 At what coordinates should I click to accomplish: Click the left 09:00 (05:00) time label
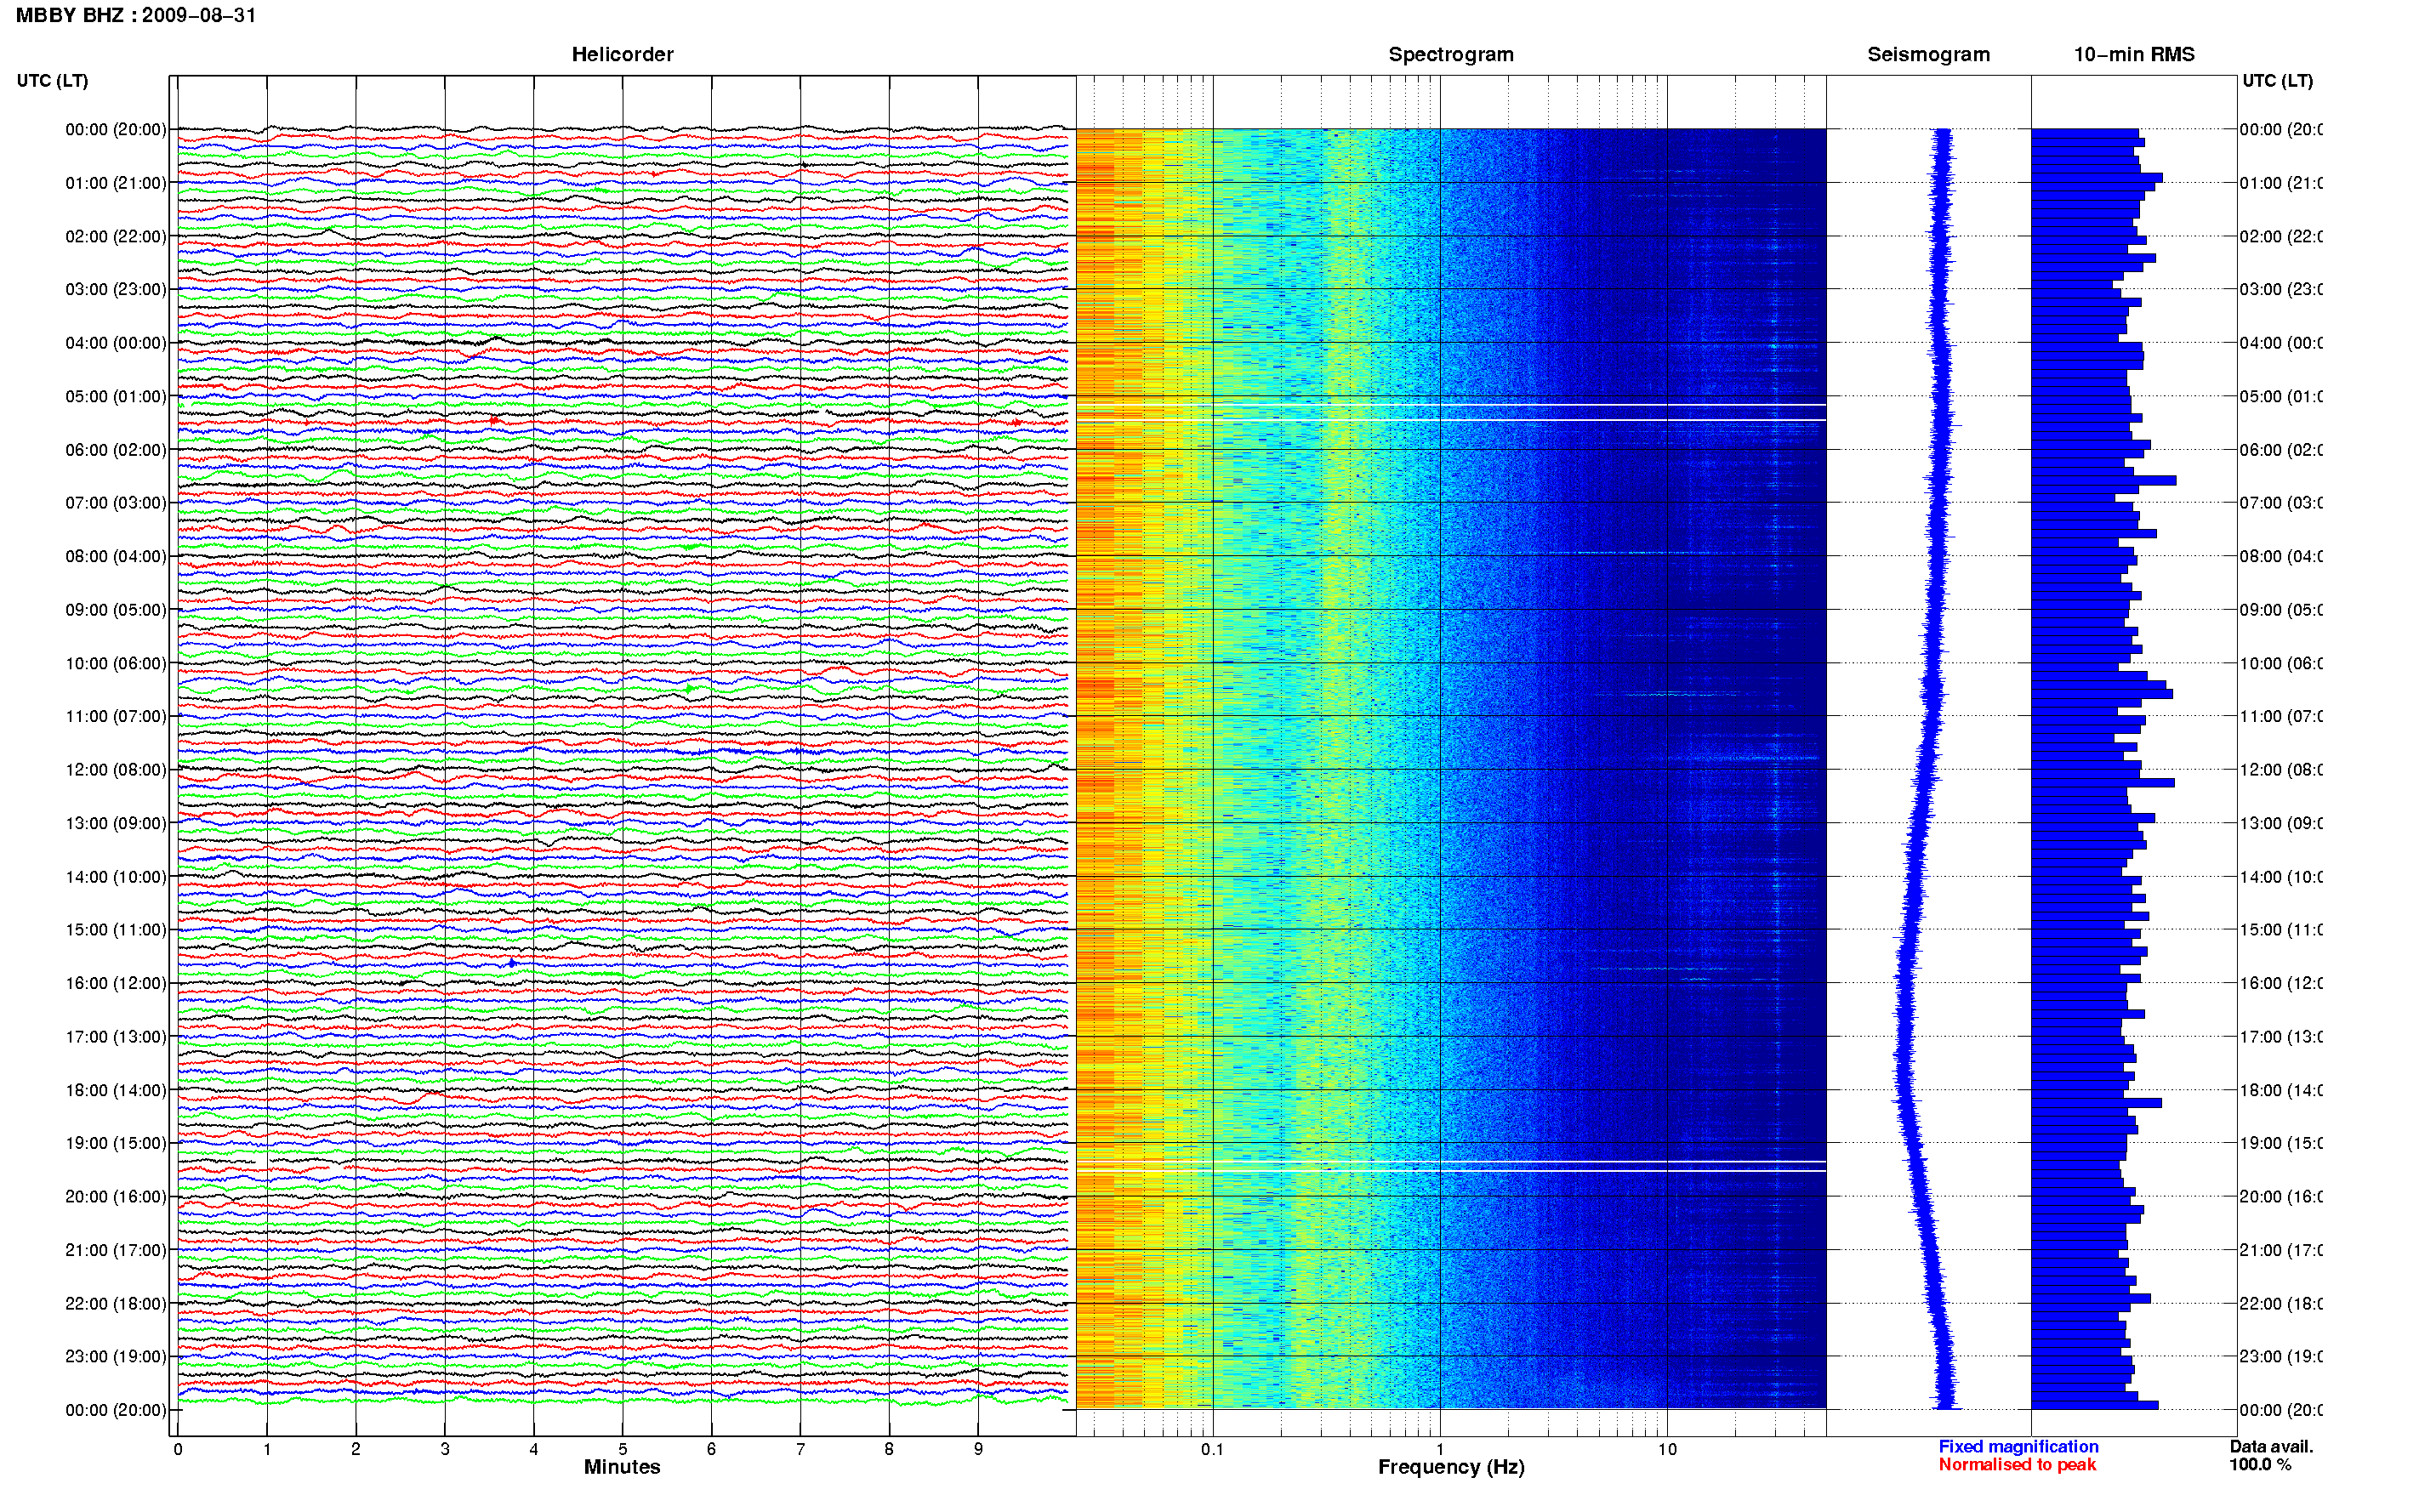pyautogui.click(x=116, y=610)
